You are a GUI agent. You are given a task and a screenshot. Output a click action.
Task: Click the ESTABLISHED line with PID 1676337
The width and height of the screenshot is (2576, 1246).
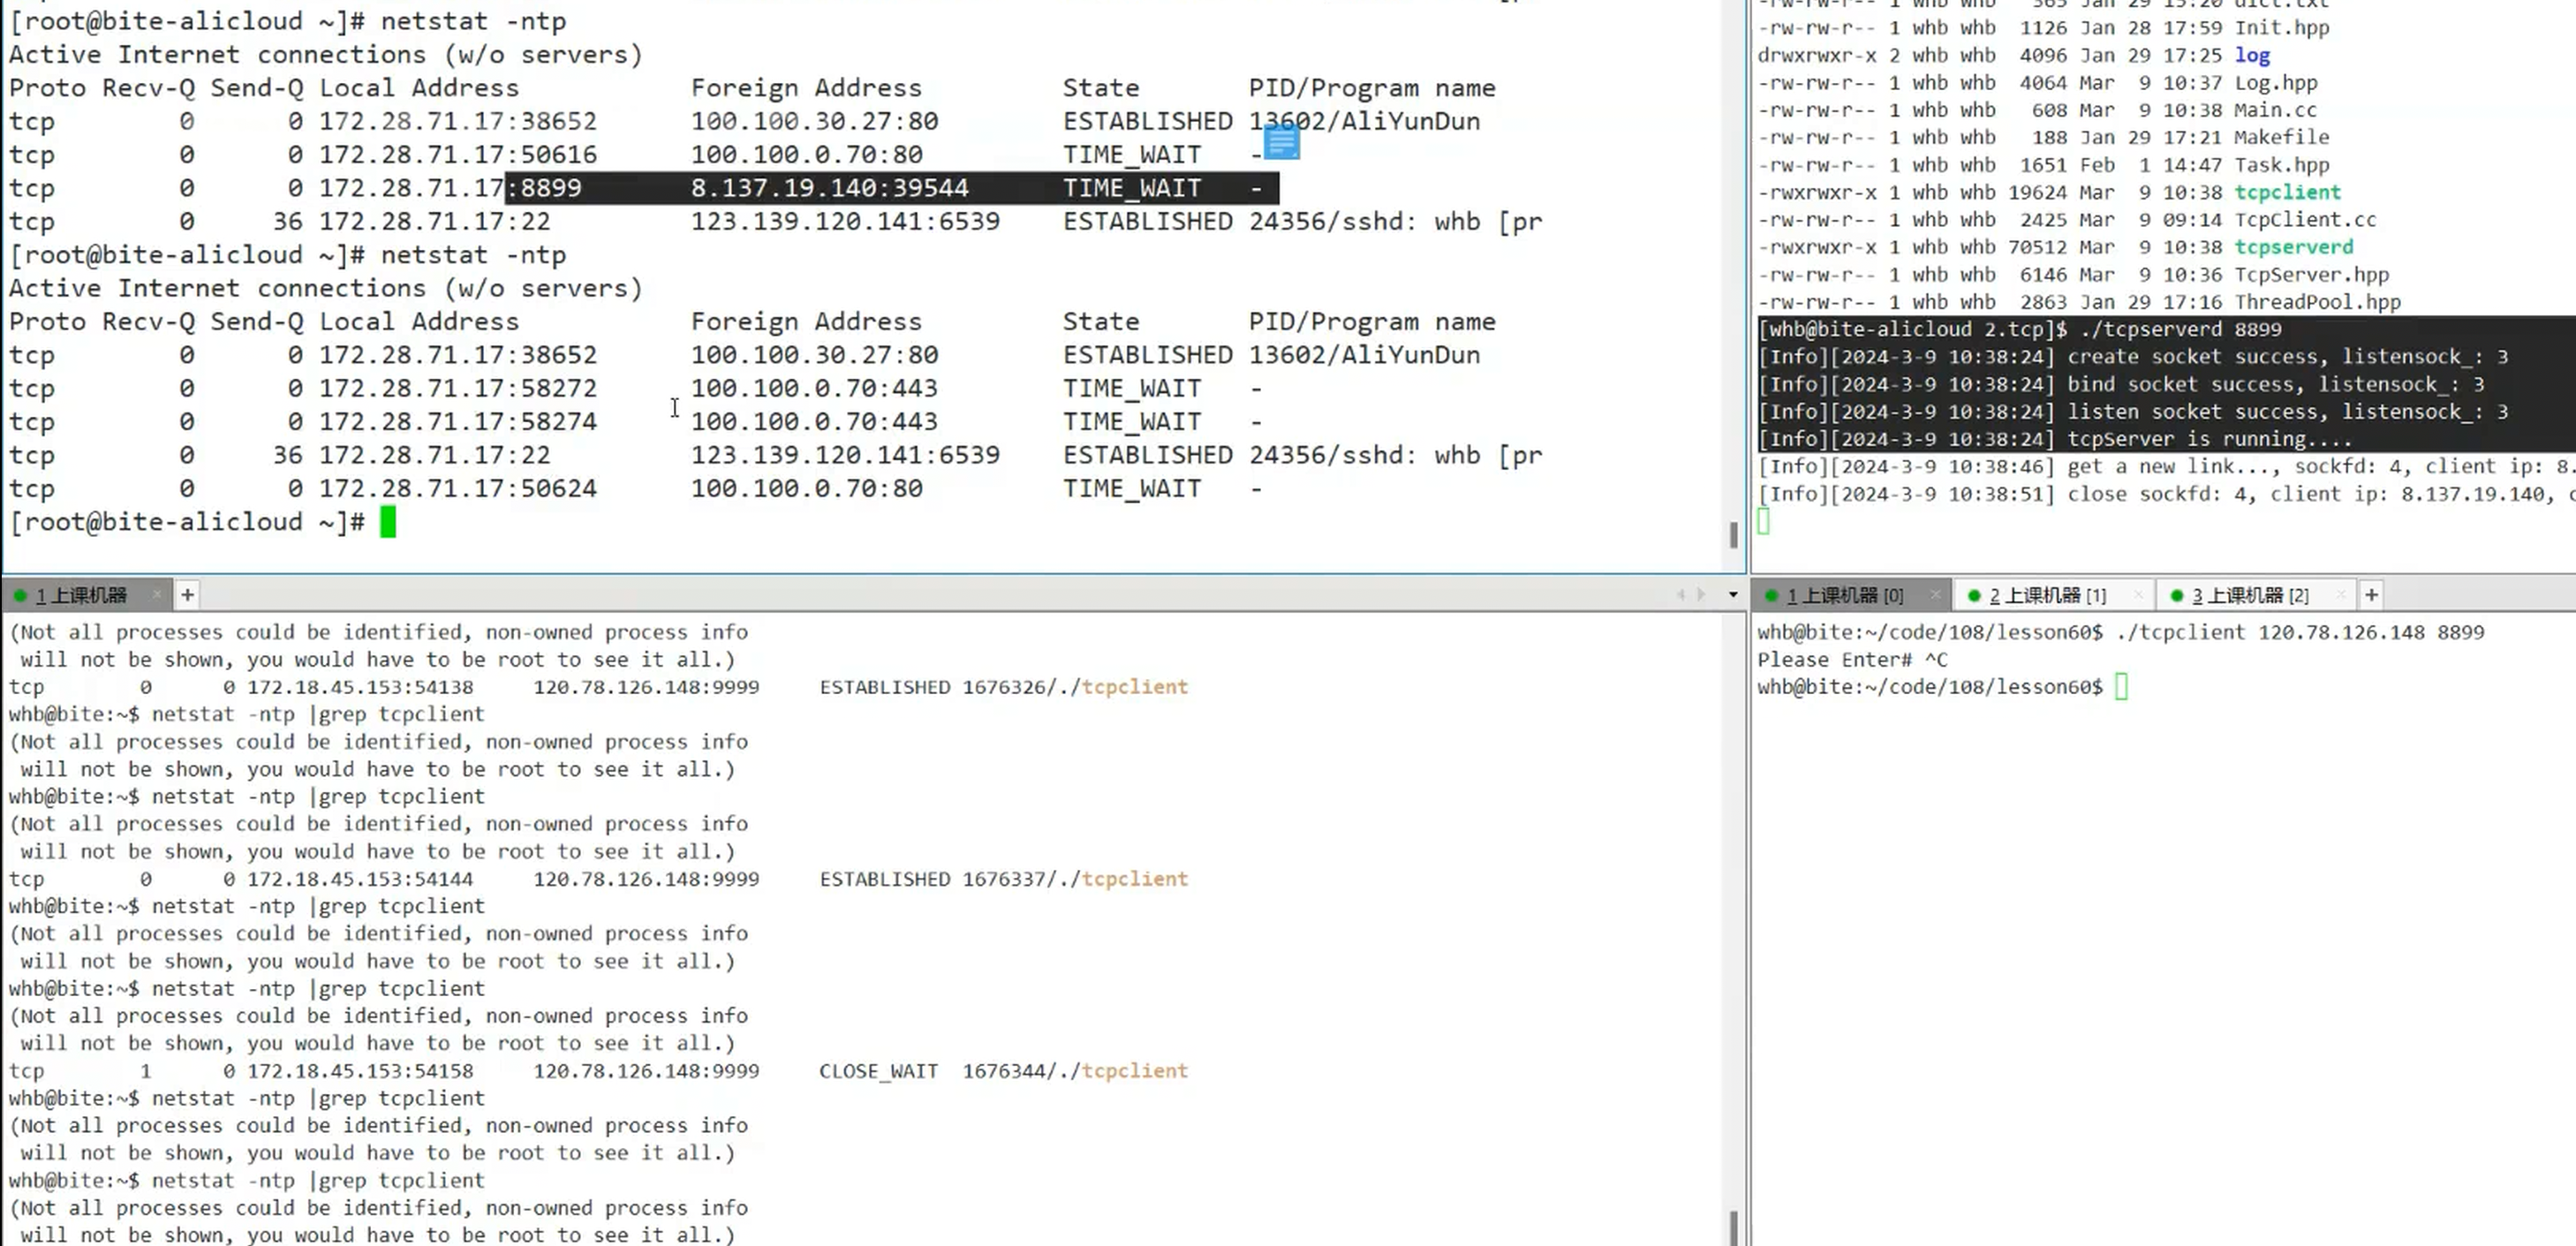598,879
